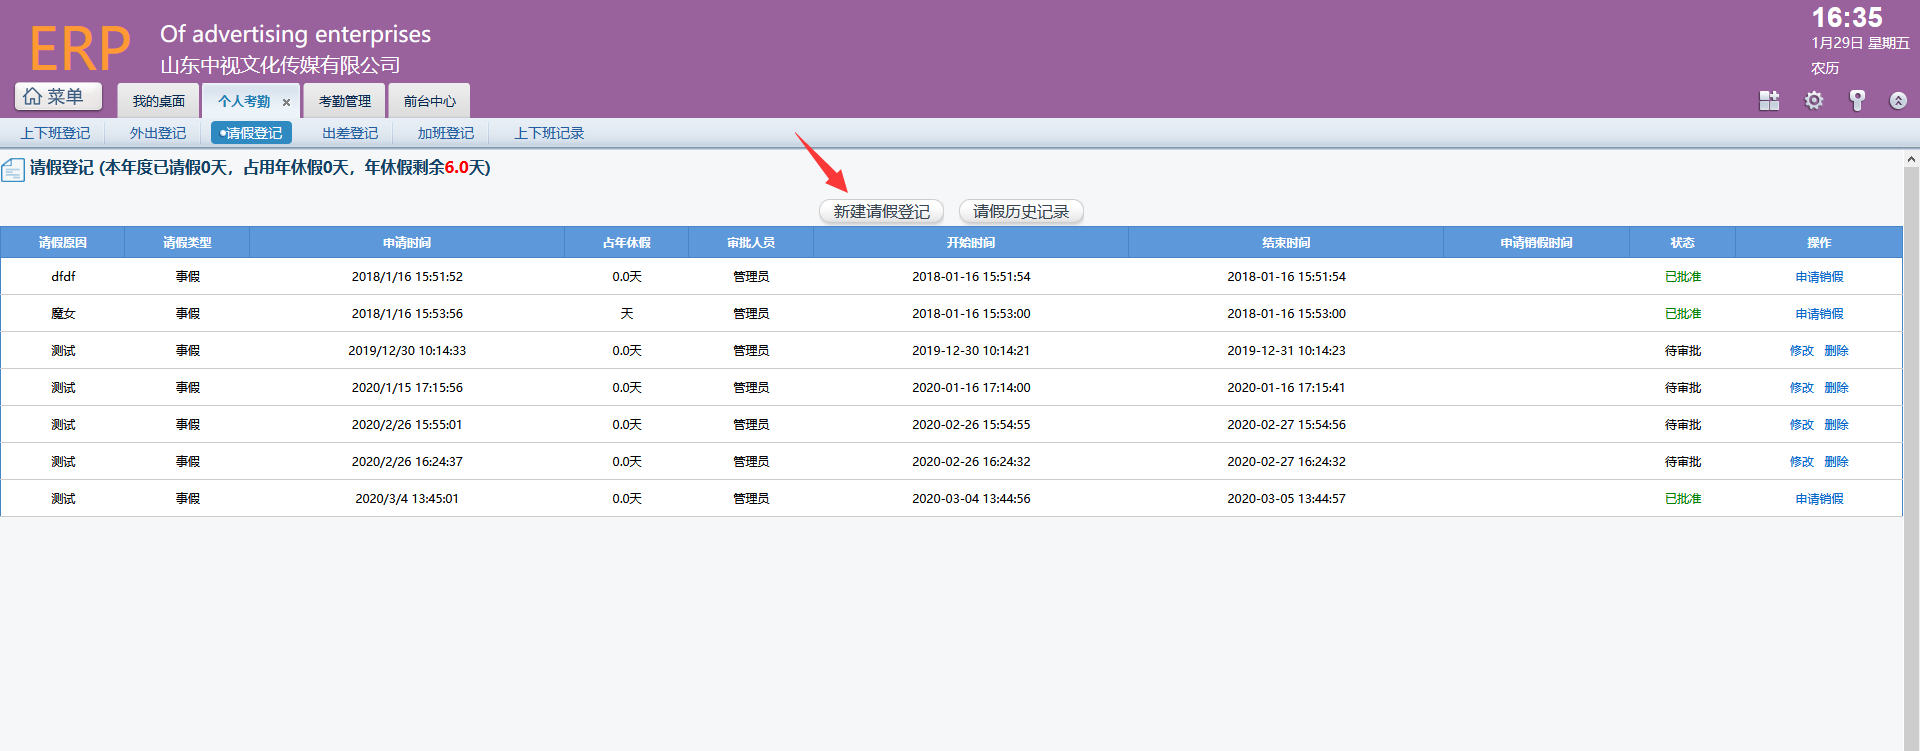1920x751 pixels.
Task: Click 删除 for 2020/2/26 16:24:37 request
Action: tap(1836, 462)
